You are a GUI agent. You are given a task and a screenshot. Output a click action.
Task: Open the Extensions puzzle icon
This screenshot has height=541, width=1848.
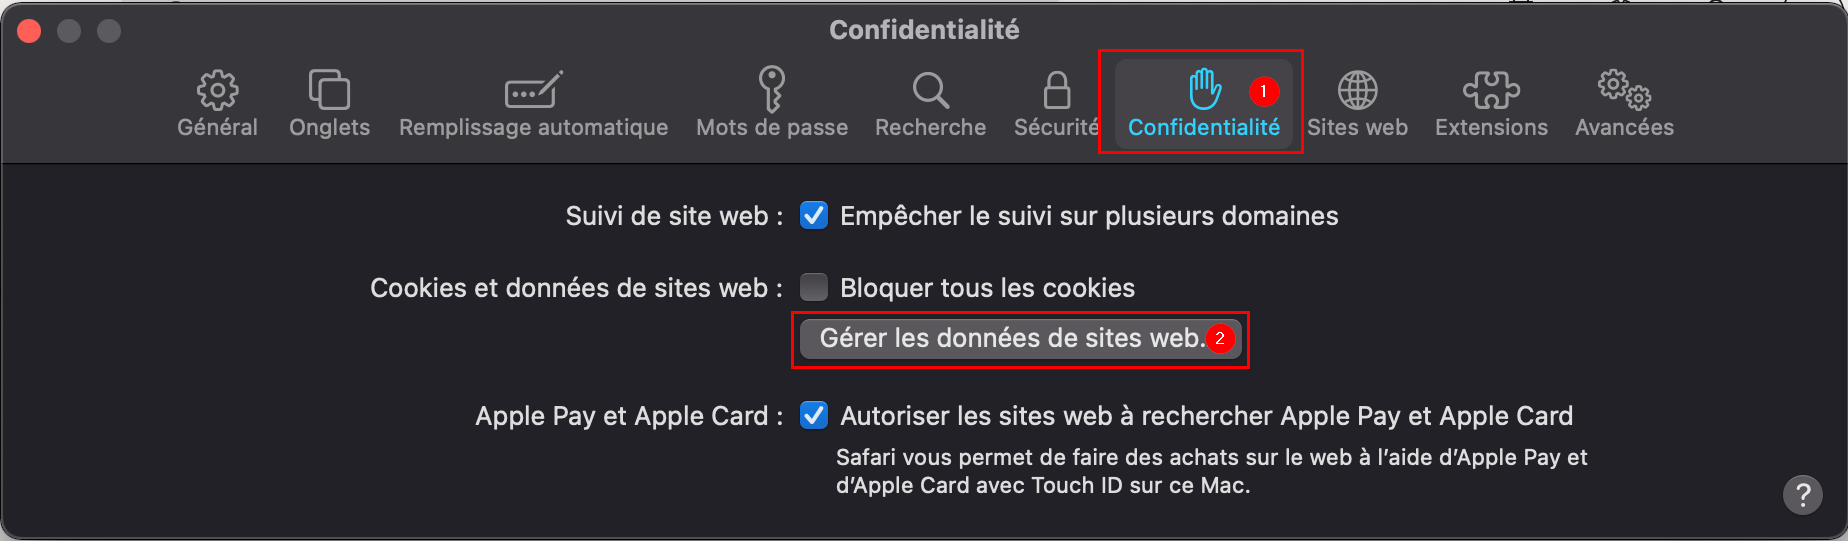pyautogui.click(x=1491, y=90)
